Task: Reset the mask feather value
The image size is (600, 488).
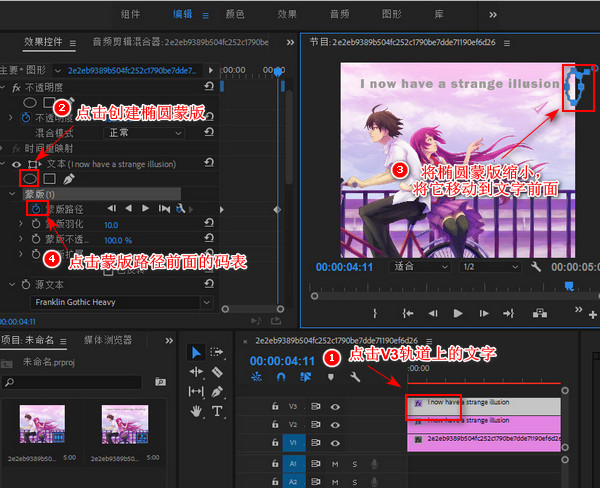Action: (x=209, y=223)
